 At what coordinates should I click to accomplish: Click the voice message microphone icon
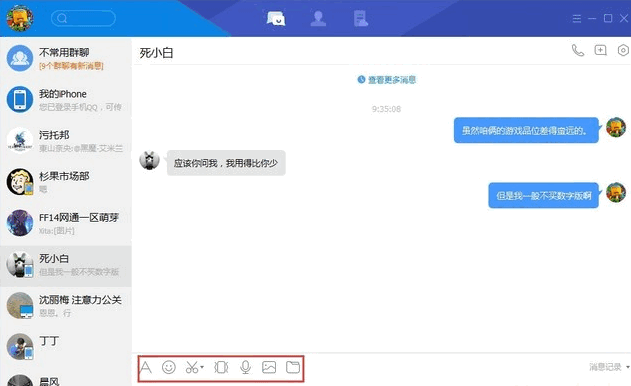245,367
